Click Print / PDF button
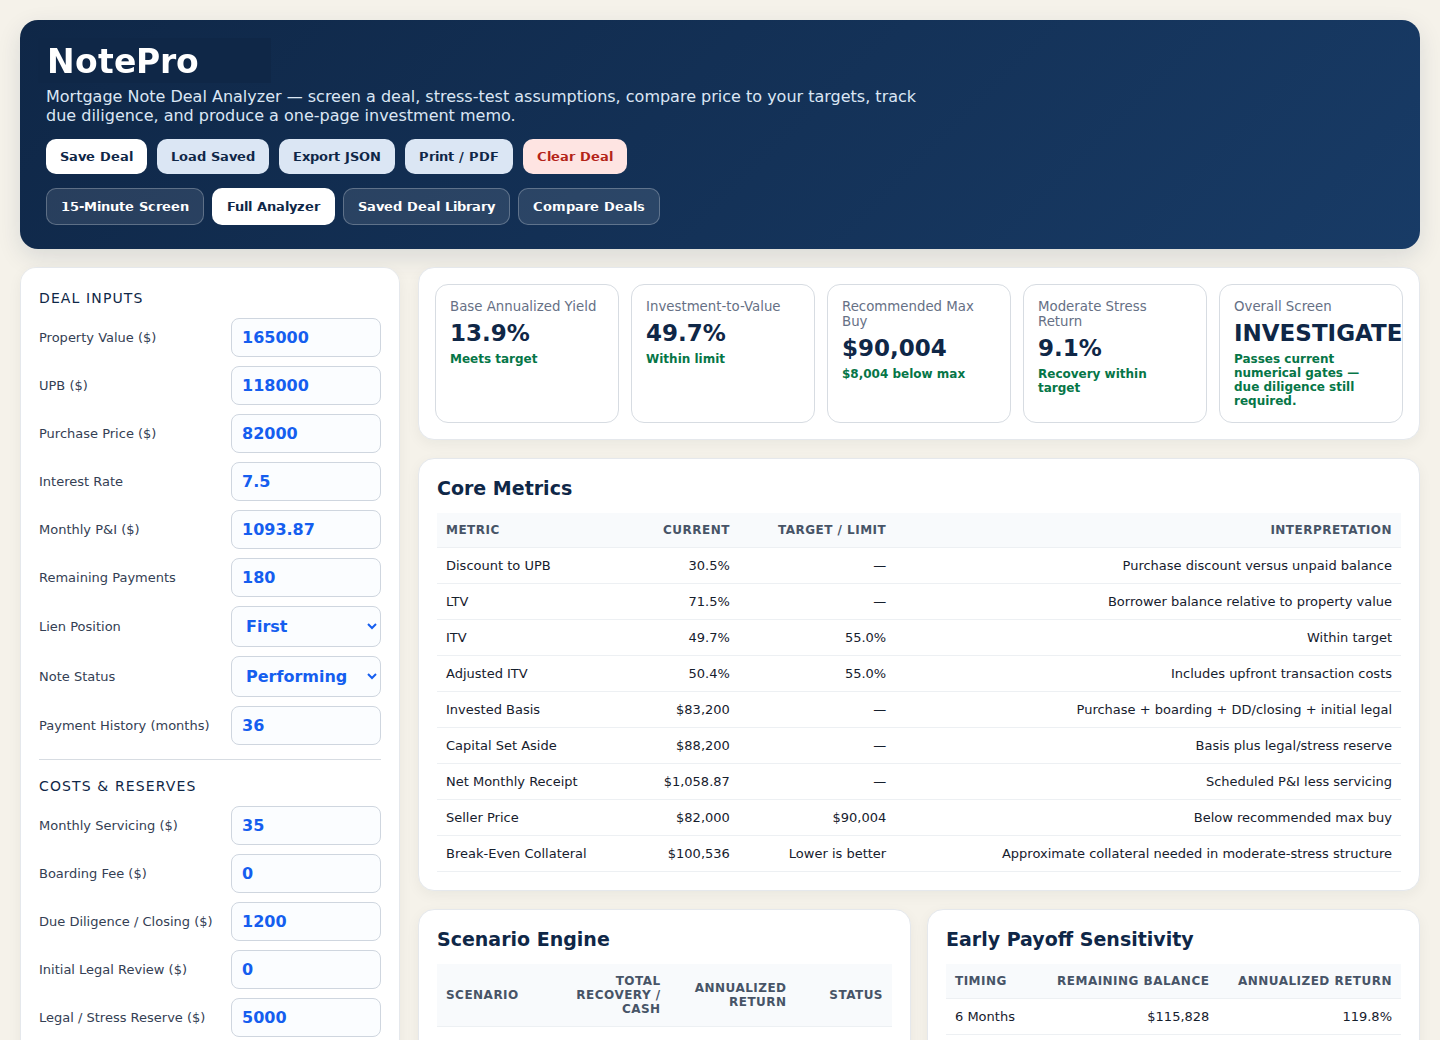The width and height of the screenshot is (1440, 1040). click(x=459, y=157)
